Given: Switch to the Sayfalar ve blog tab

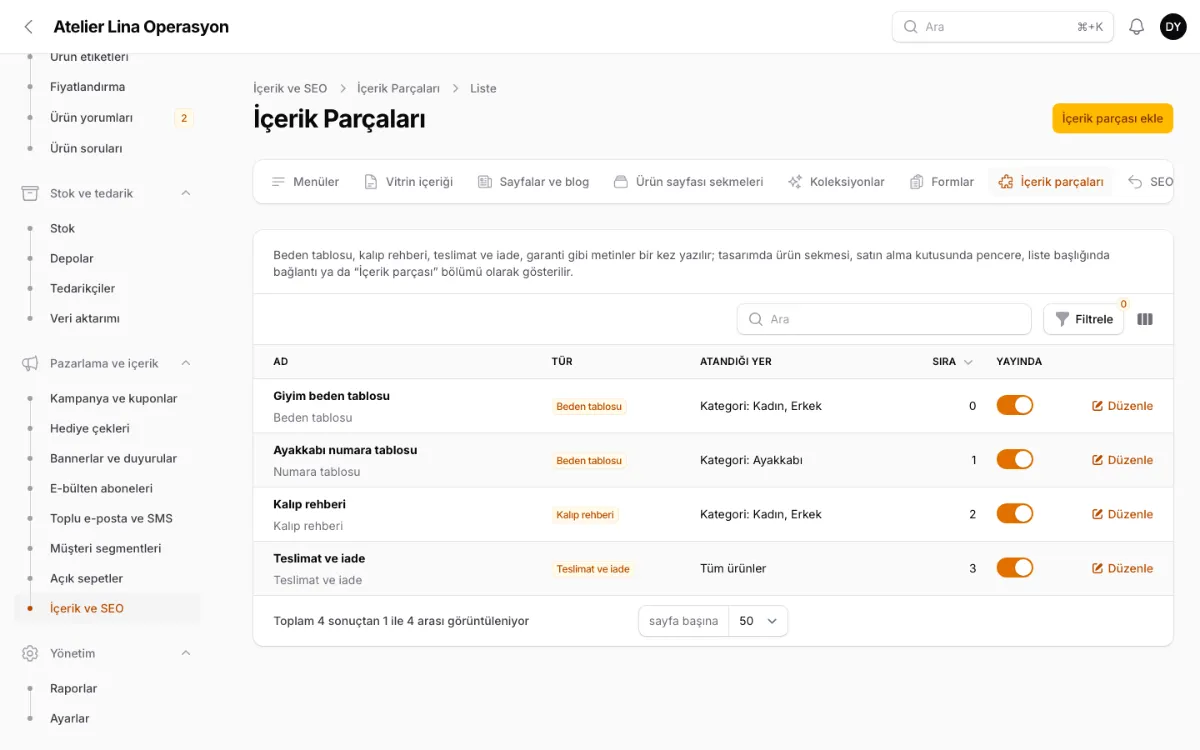Looking at the screenshot, I should pos(533,182).
